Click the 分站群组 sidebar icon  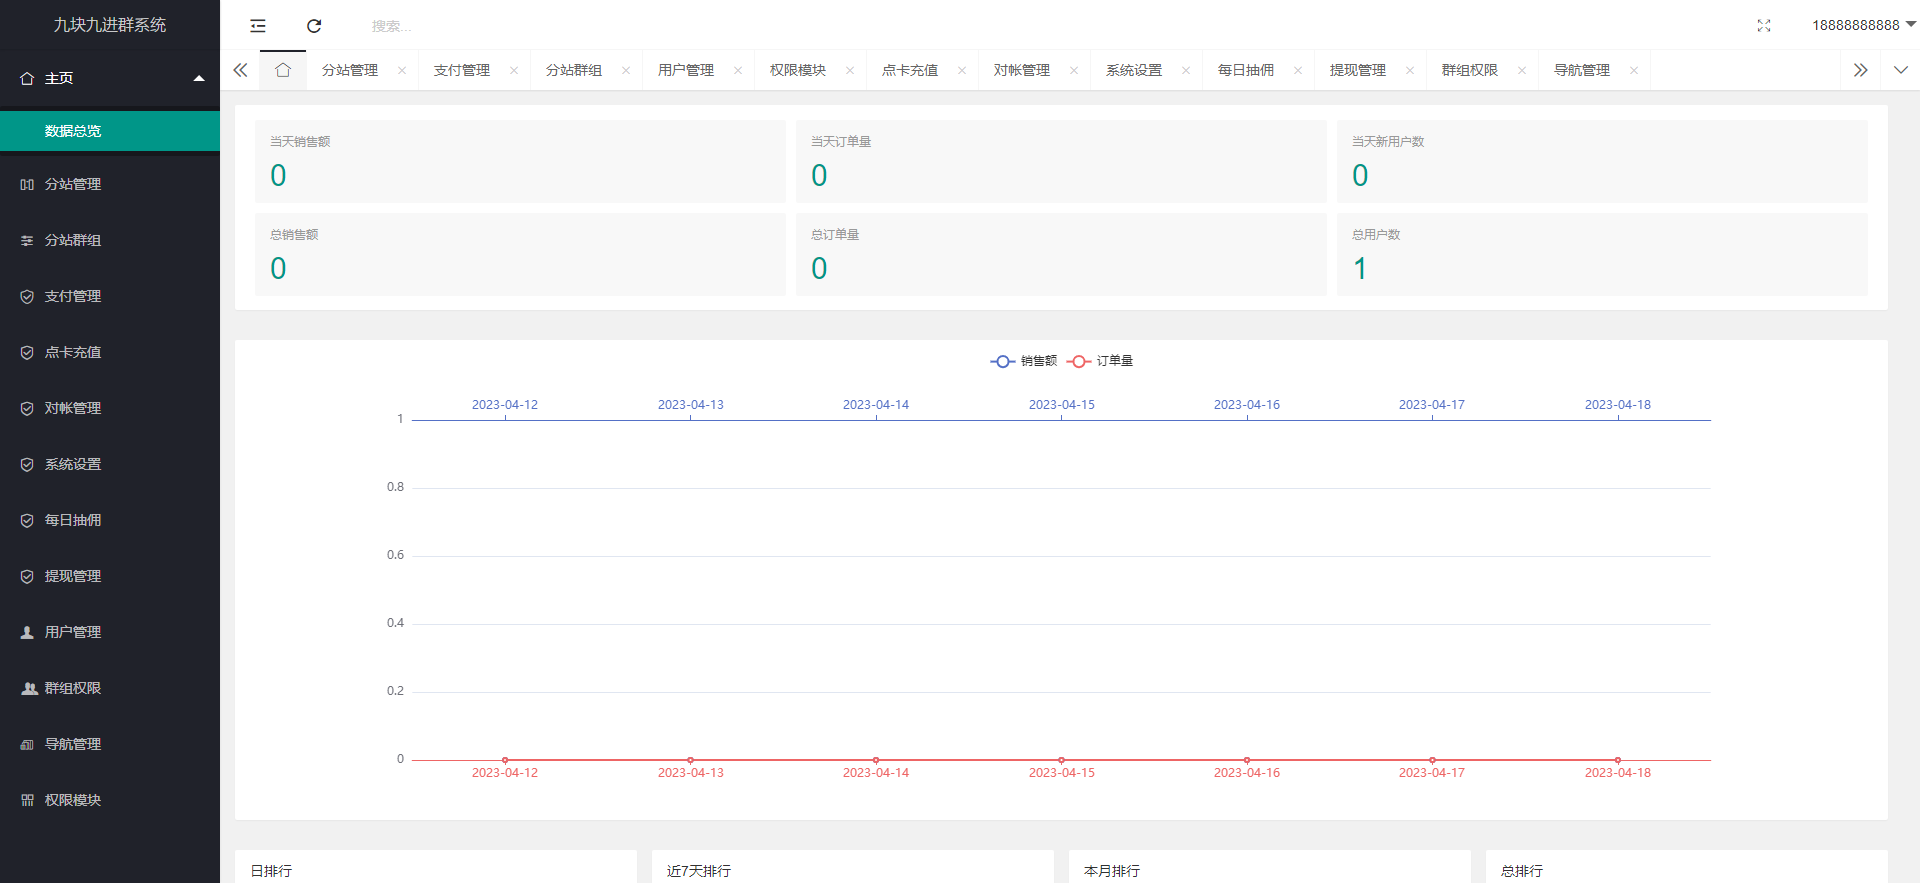[27, 240]
